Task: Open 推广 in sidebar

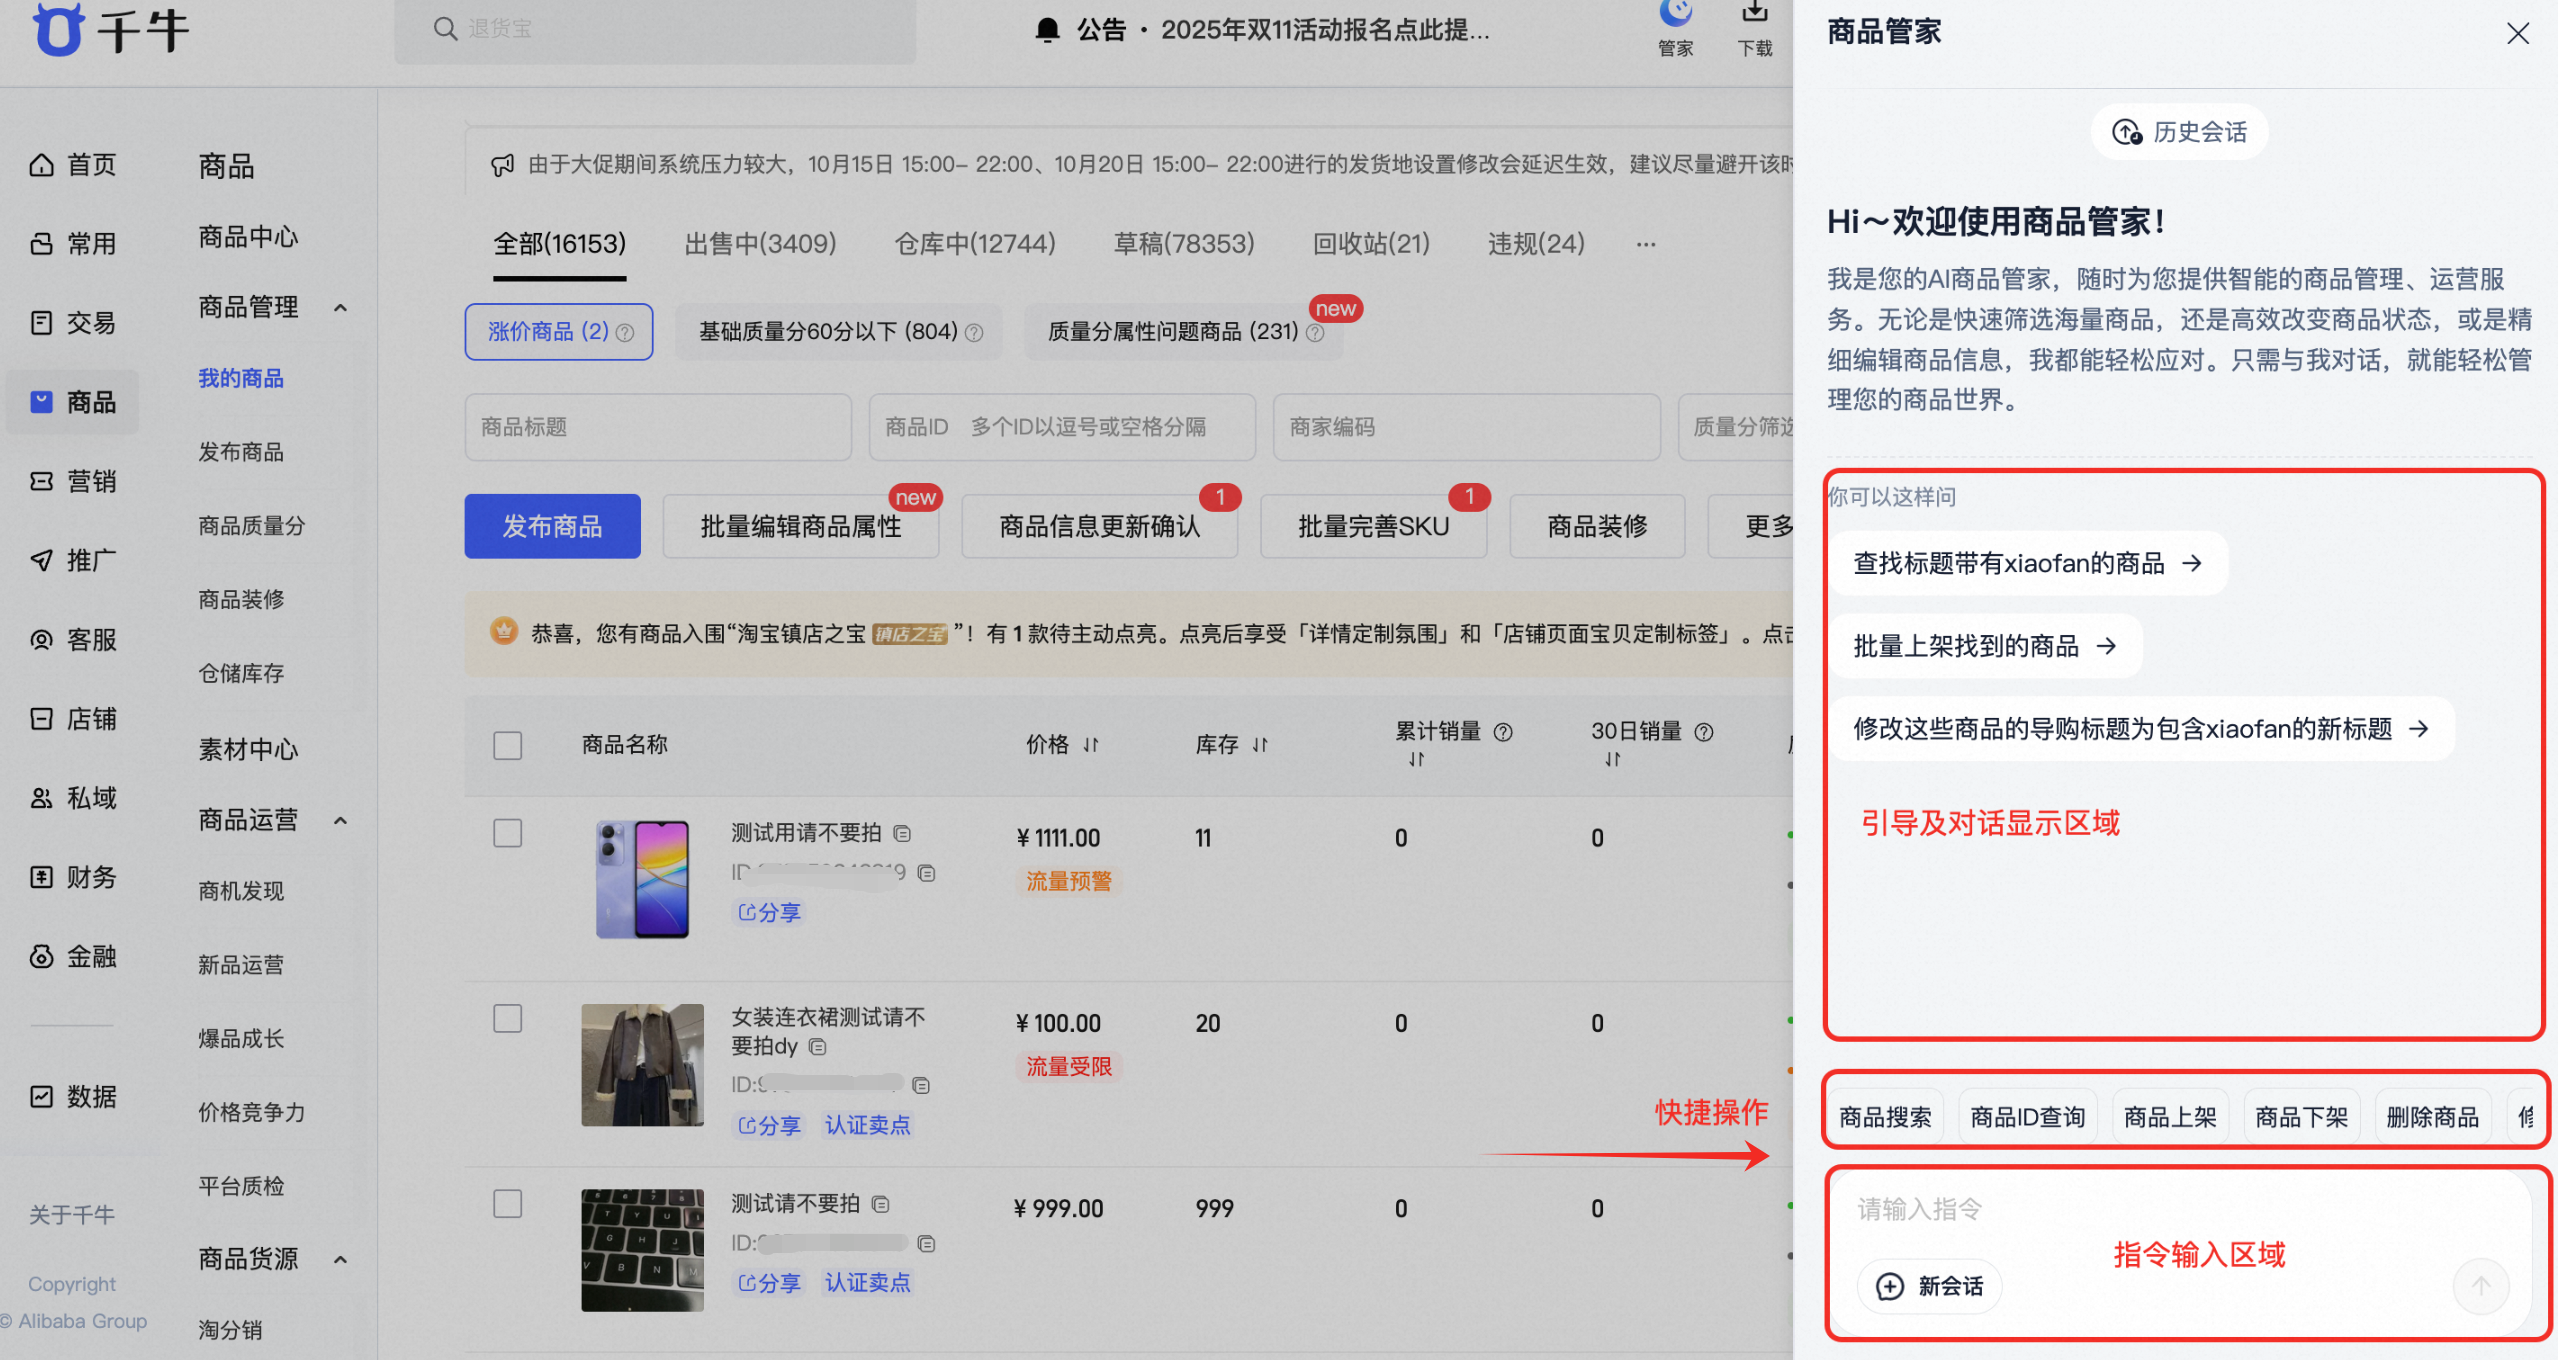Action: pos(73,560)
